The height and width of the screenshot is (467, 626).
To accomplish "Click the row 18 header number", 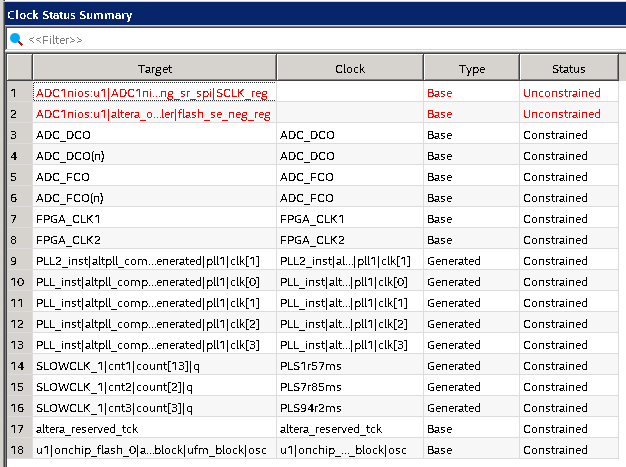I will [15, 450].
